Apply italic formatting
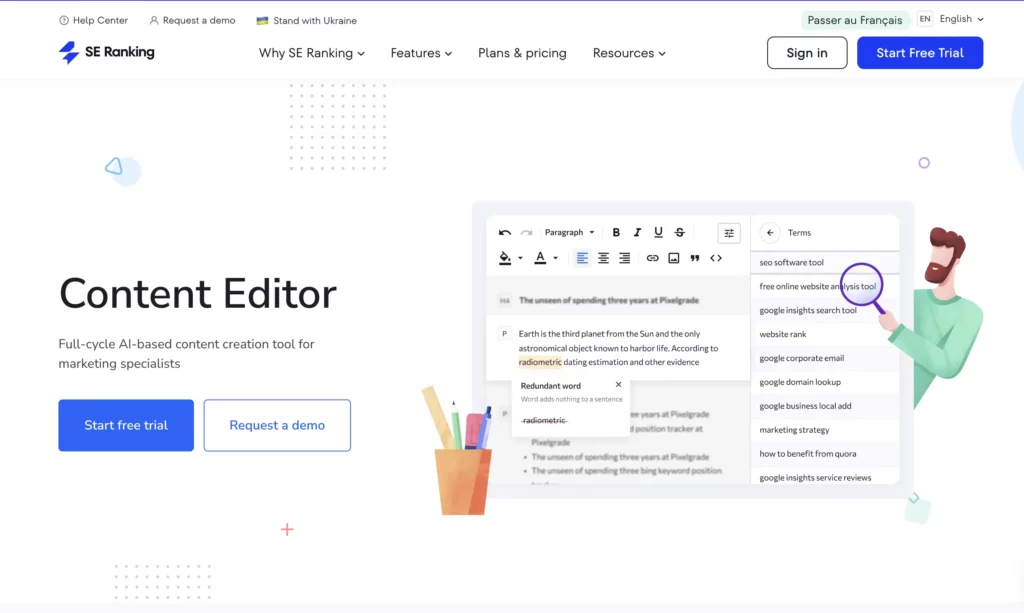The width and height of the screenshot is (1024, 613). [637, 232]
